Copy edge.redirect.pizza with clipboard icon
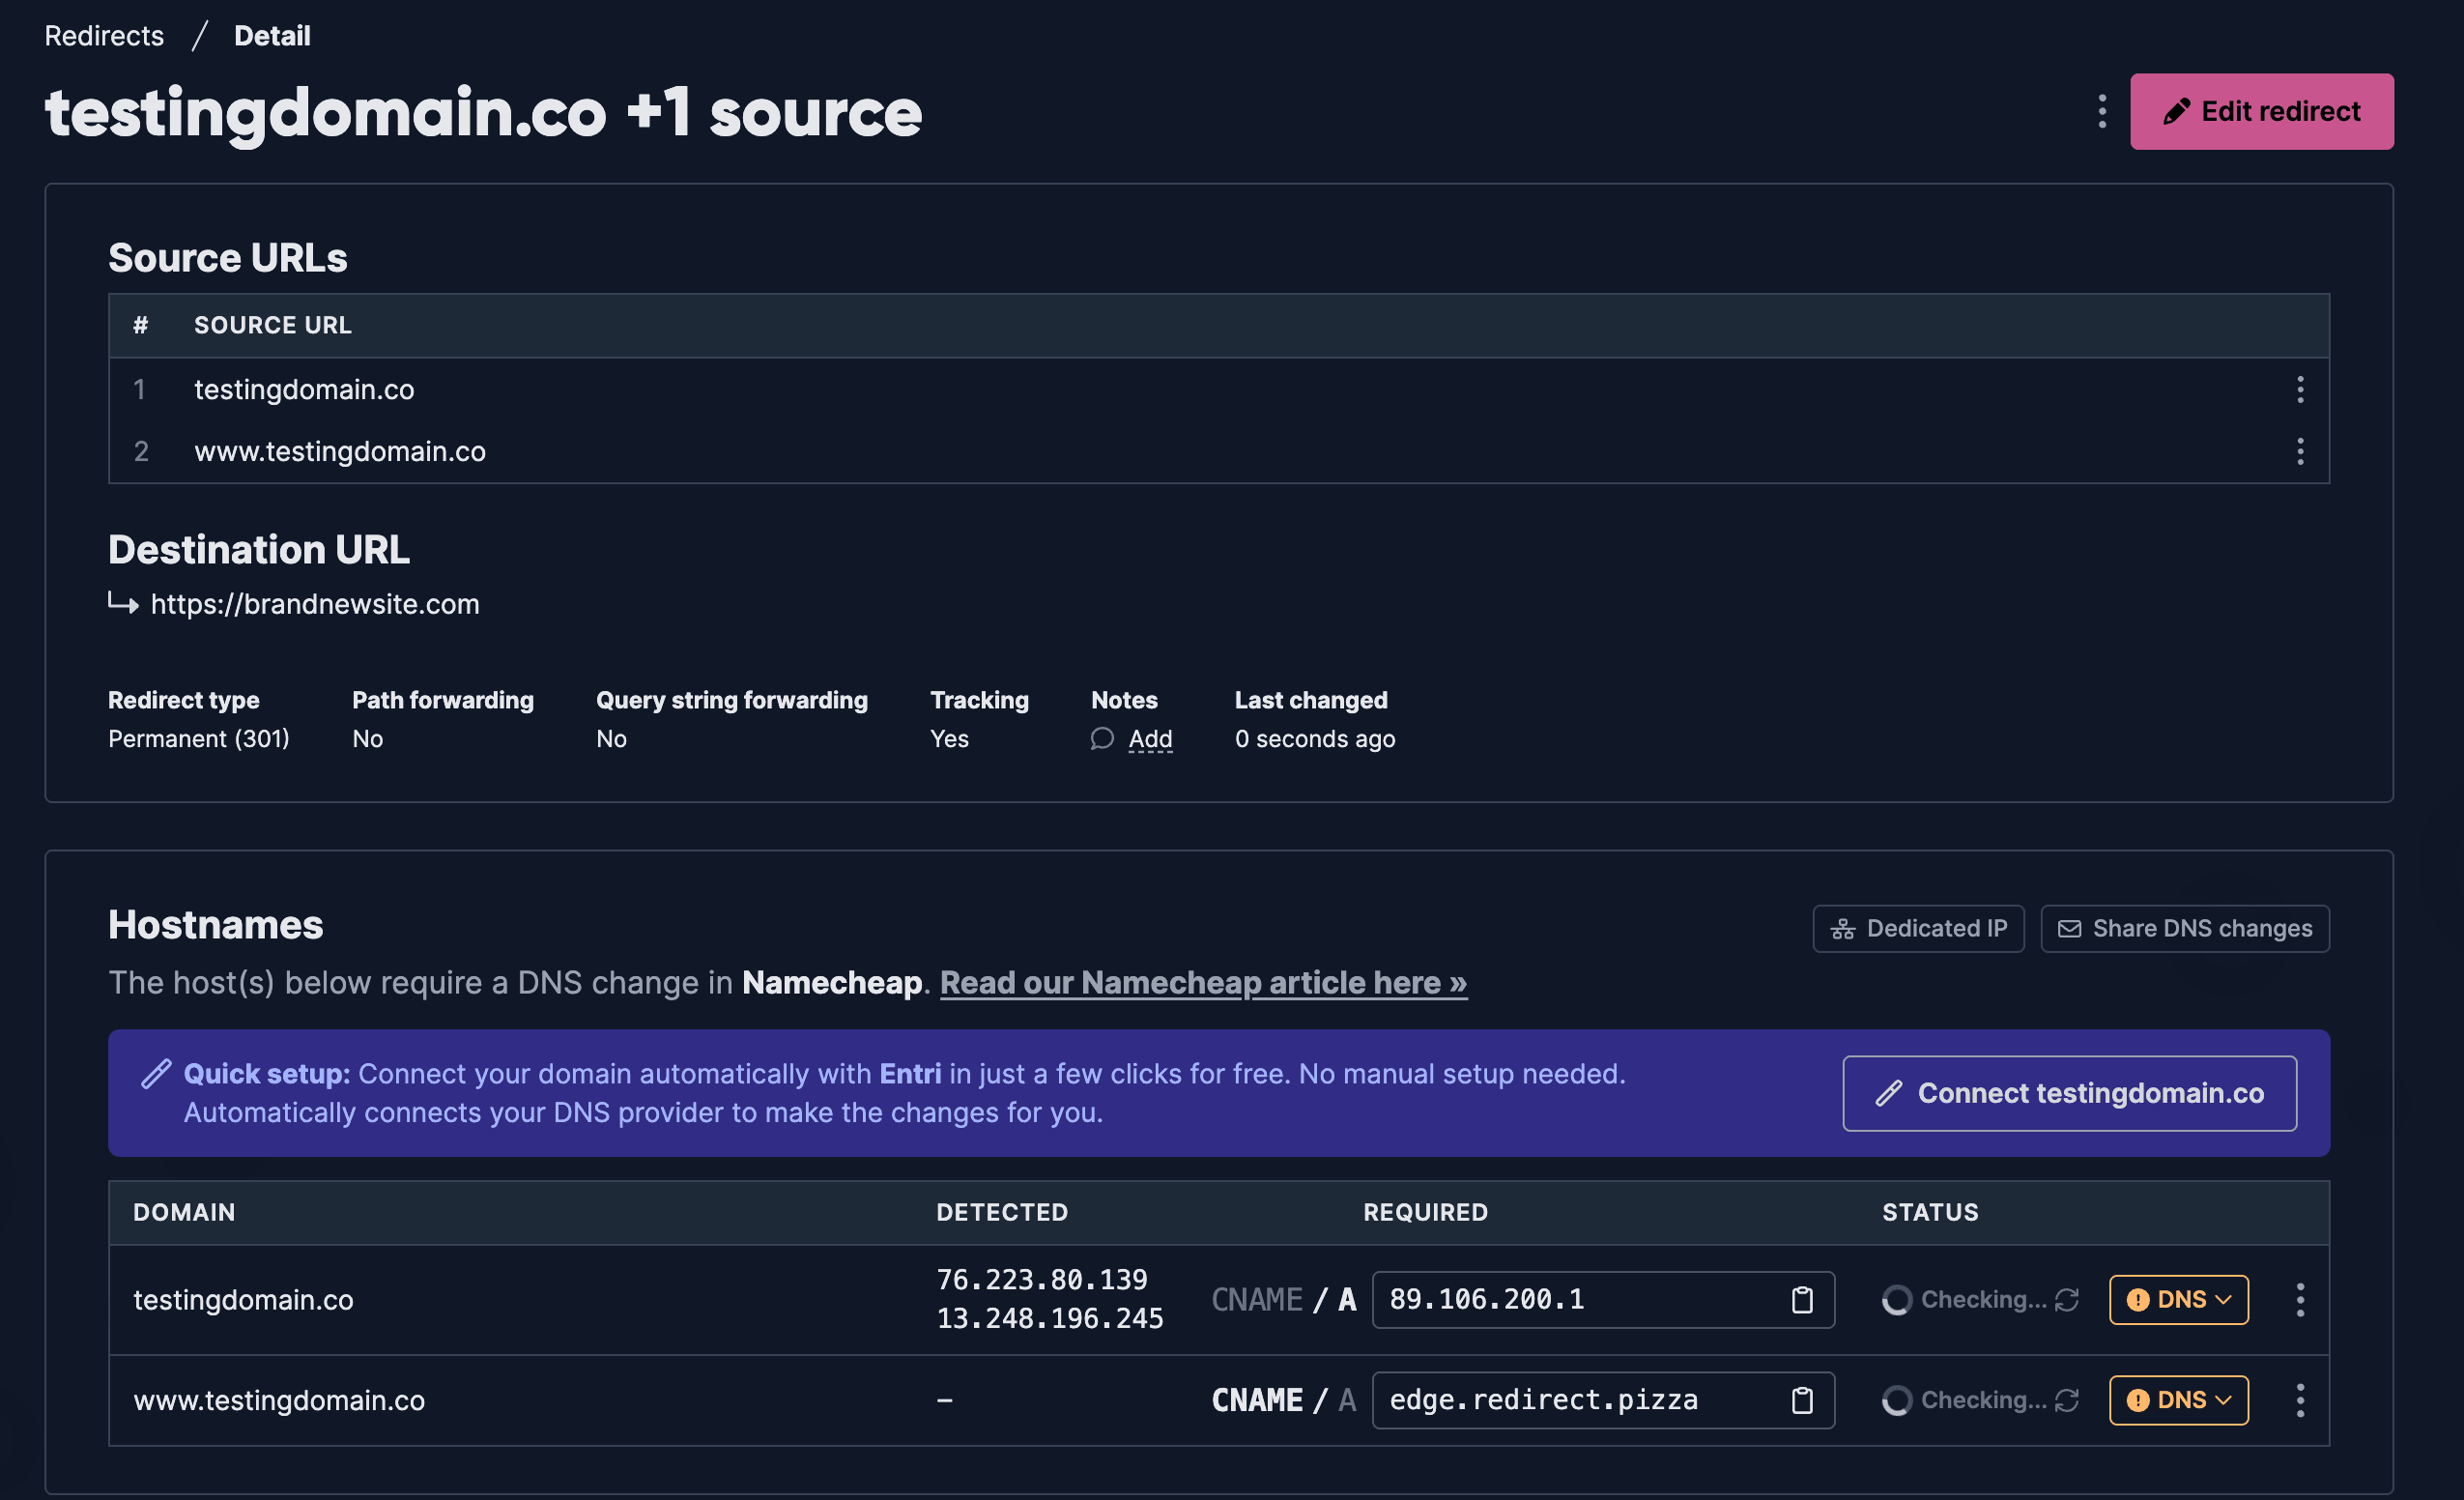Viewport: 2464px width, 1500px height. click(1802, 1400)
